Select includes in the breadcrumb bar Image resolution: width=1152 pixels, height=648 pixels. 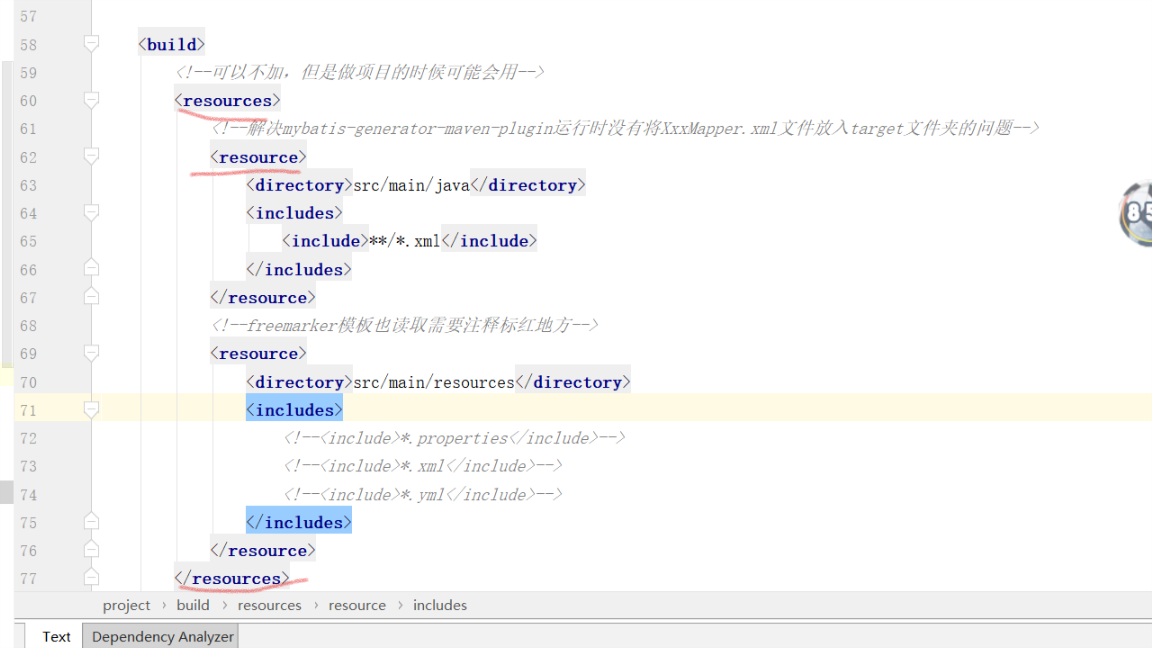pos(439,605)
